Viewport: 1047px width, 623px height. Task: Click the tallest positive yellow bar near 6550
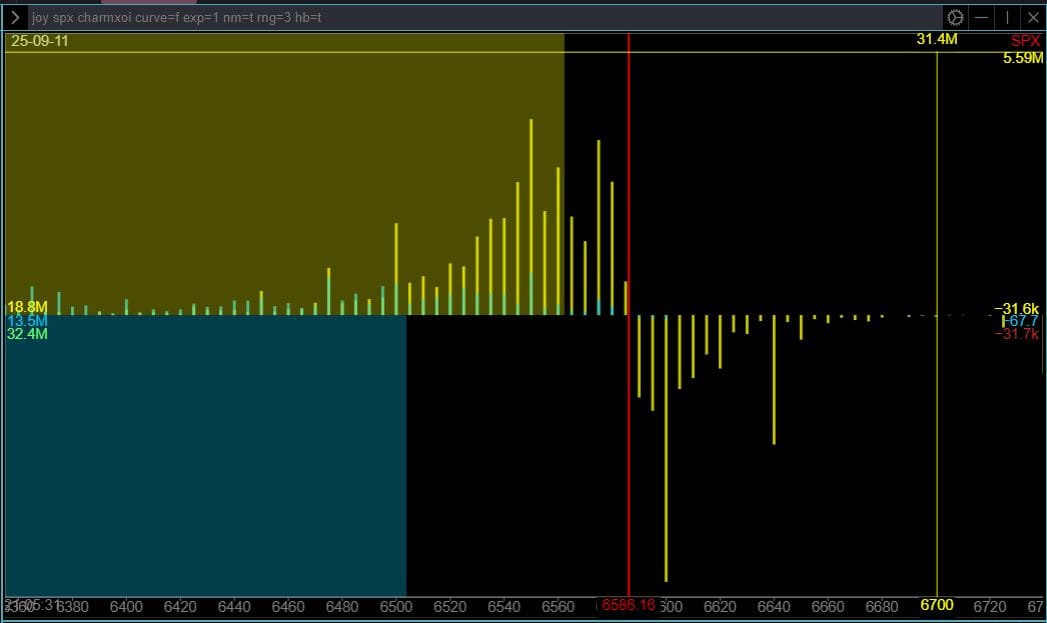pyautogui.click(x=531, y=215)
